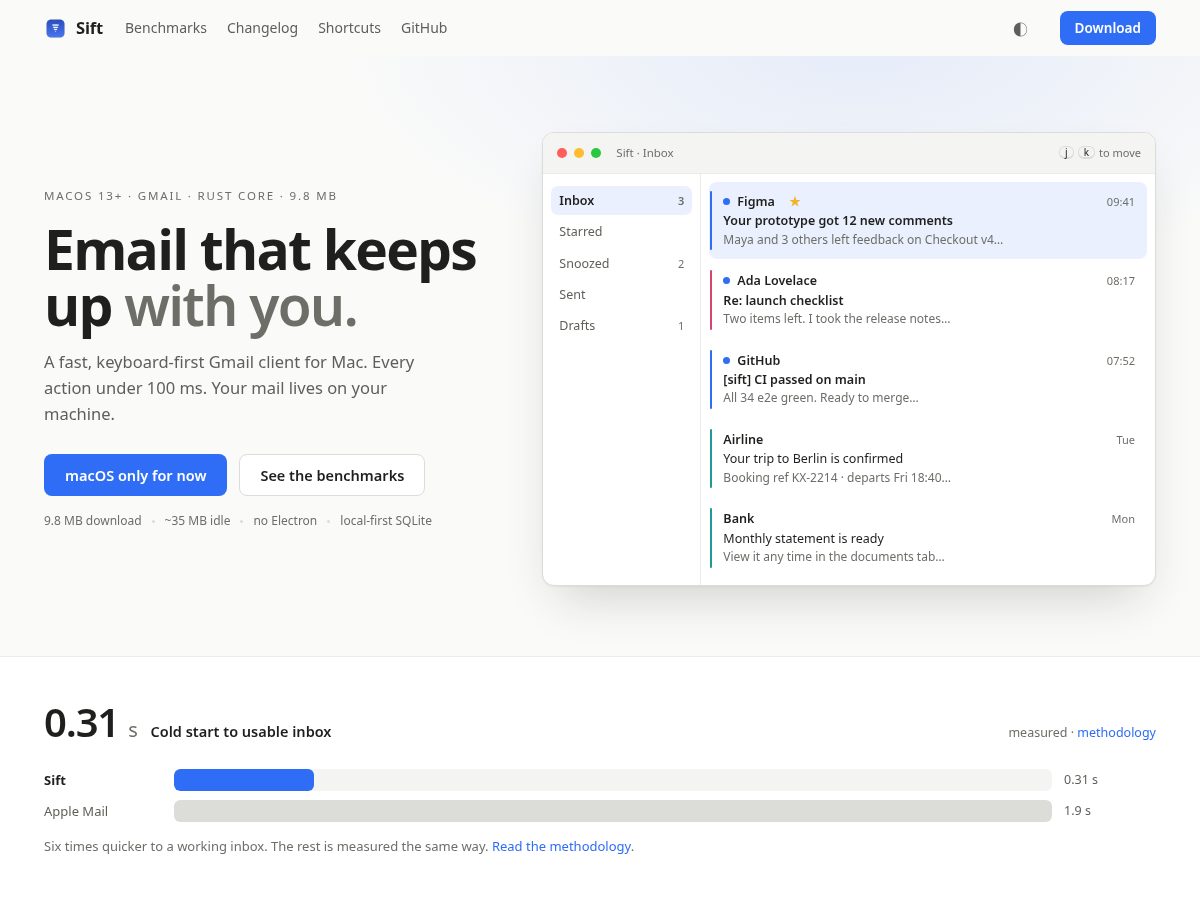Image resolution: width=1200 pixels, height=900 pixels.
Task: Click the Booking ref KX-2214 preview text
Action: [x=837, y=477]
